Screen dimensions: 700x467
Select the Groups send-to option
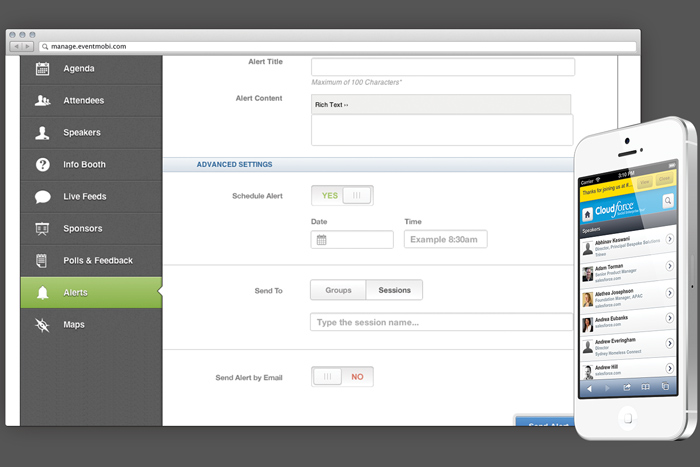pyautogui.click(x=338, y=290)
